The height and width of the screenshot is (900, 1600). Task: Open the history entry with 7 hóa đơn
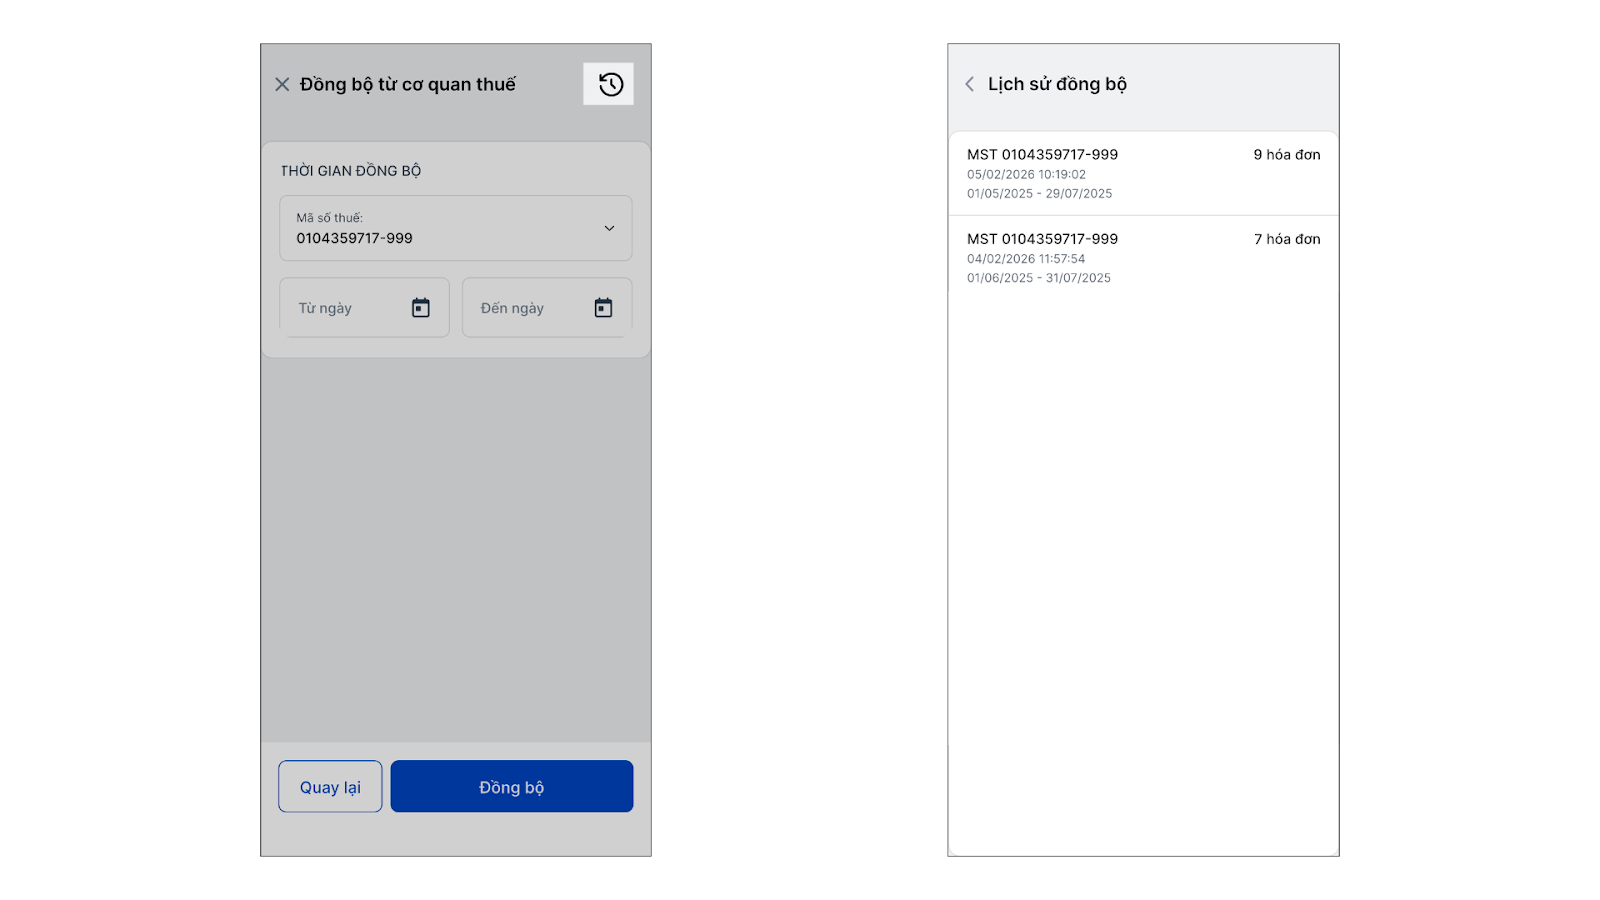[x=1143, y=258]
